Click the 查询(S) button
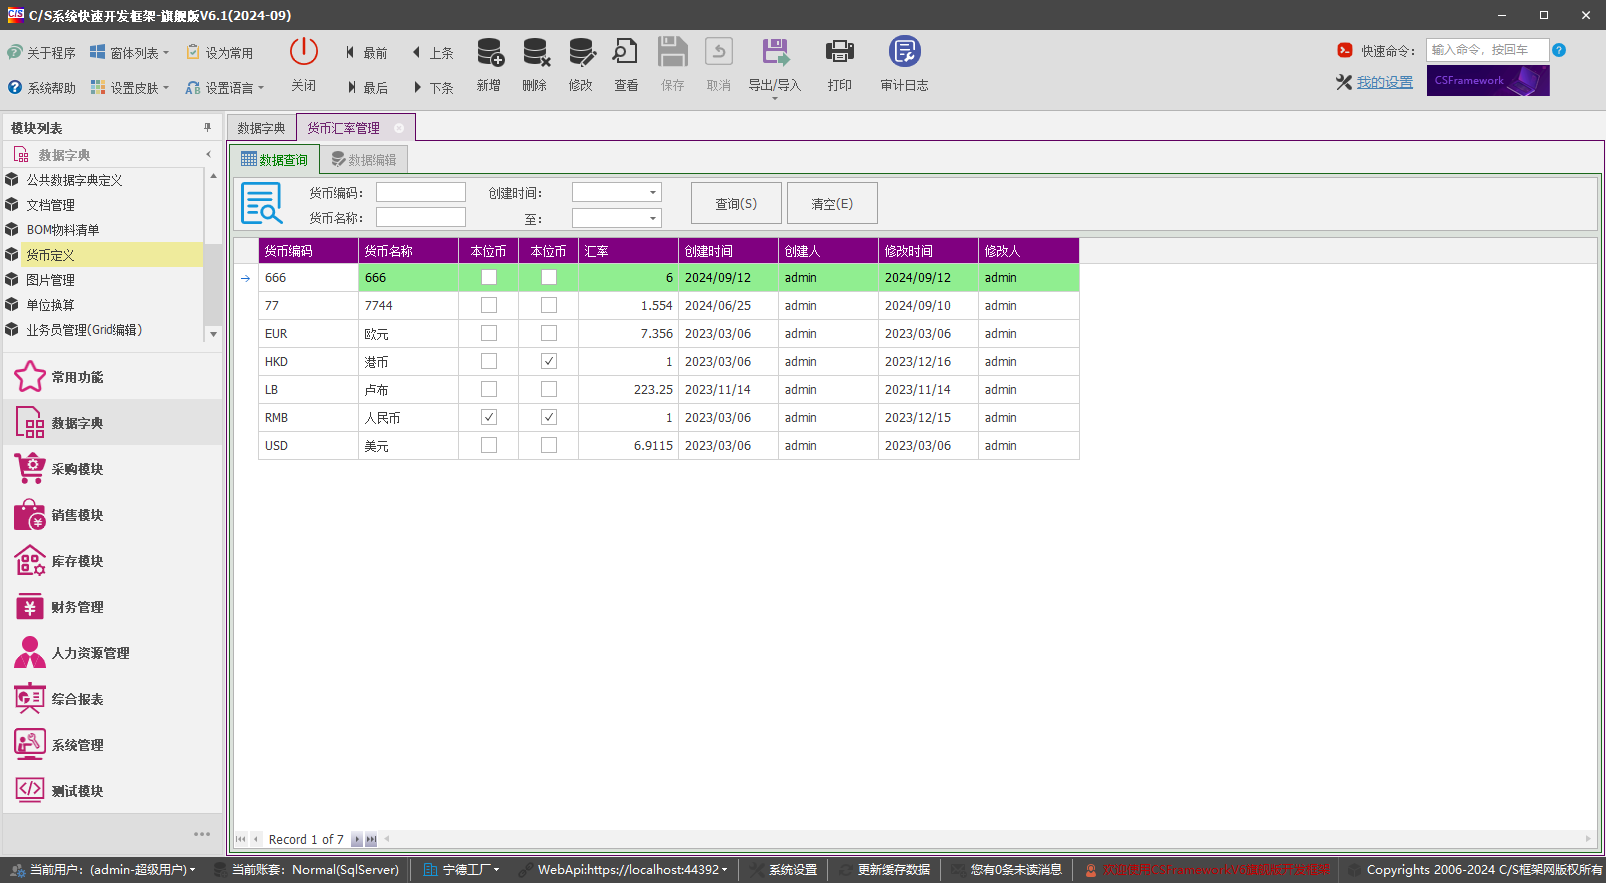The height and width of the screenshot is (883, 1606). [x=736, y=203]
